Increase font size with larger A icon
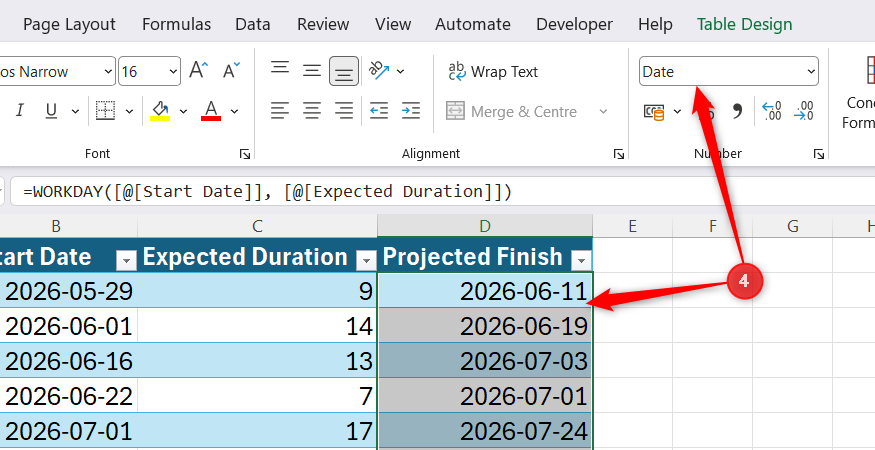 pyautogui.click(x=199, y=70)
